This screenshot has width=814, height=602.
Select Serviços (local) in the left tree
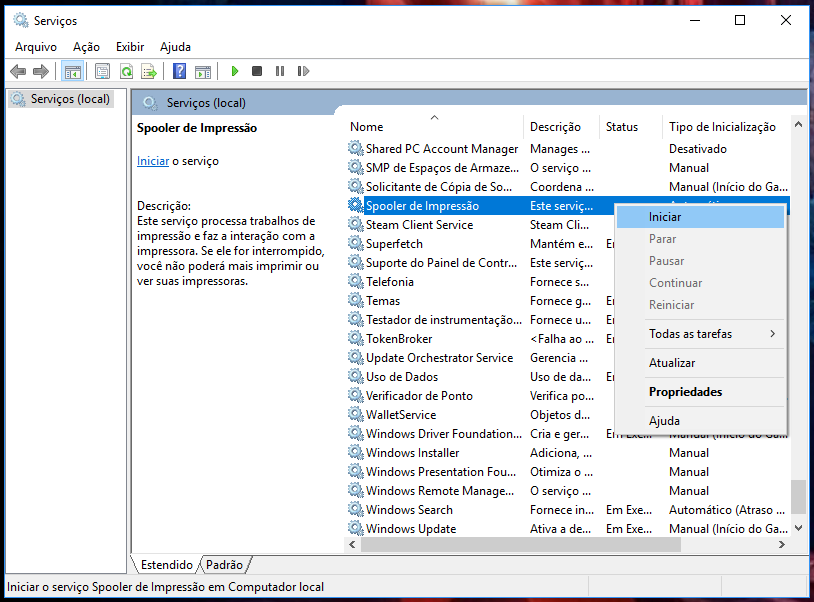click(x=61, y=99)
